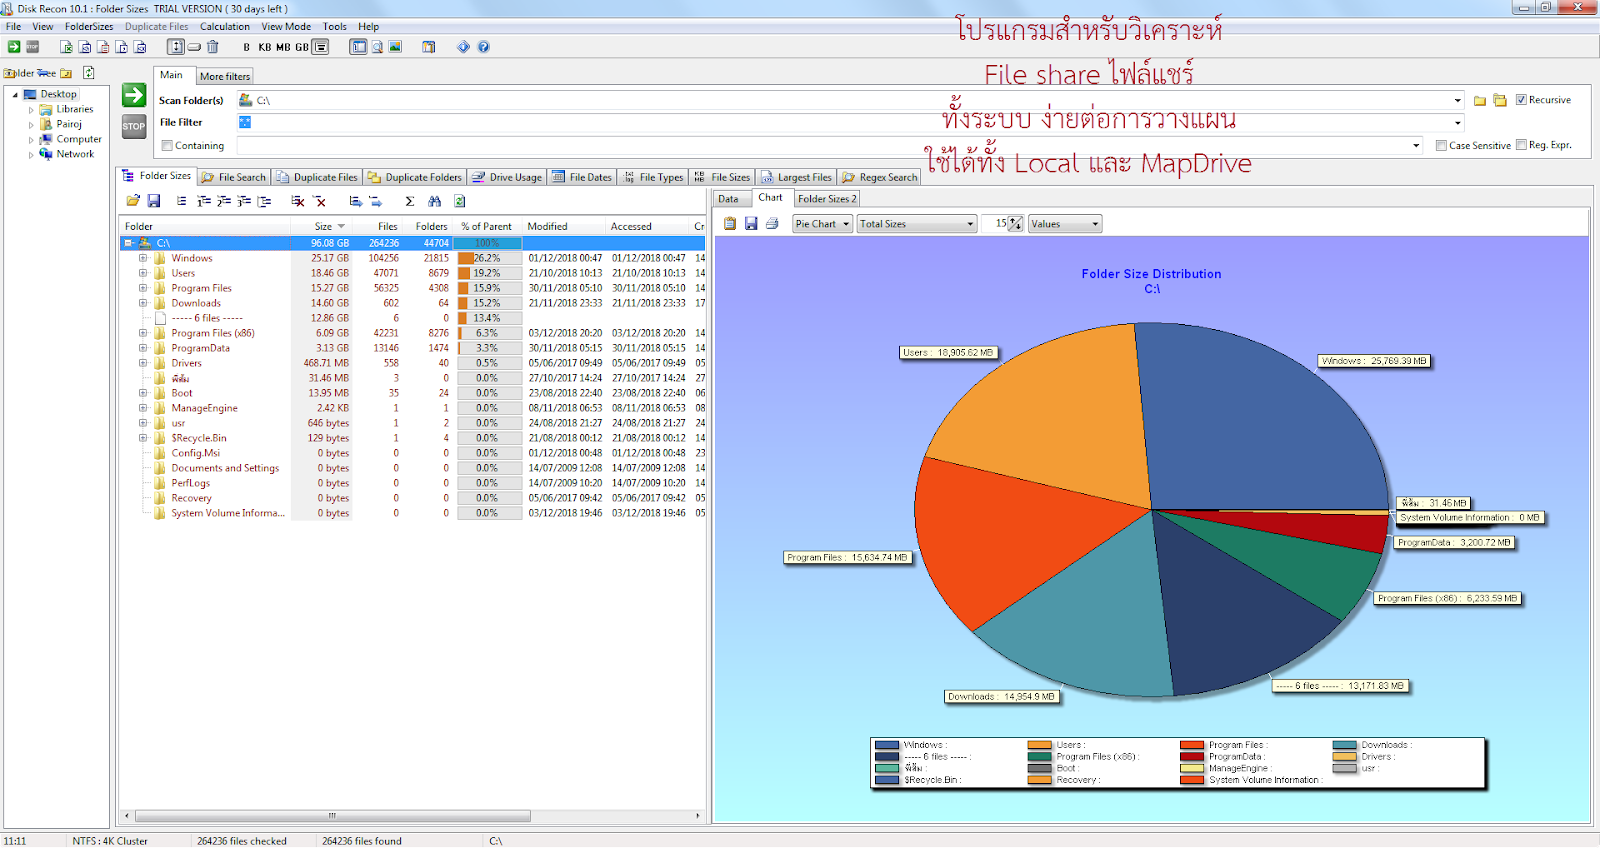Click the chart save disk icon
The image size is (1600, 848).
[751, 224]
